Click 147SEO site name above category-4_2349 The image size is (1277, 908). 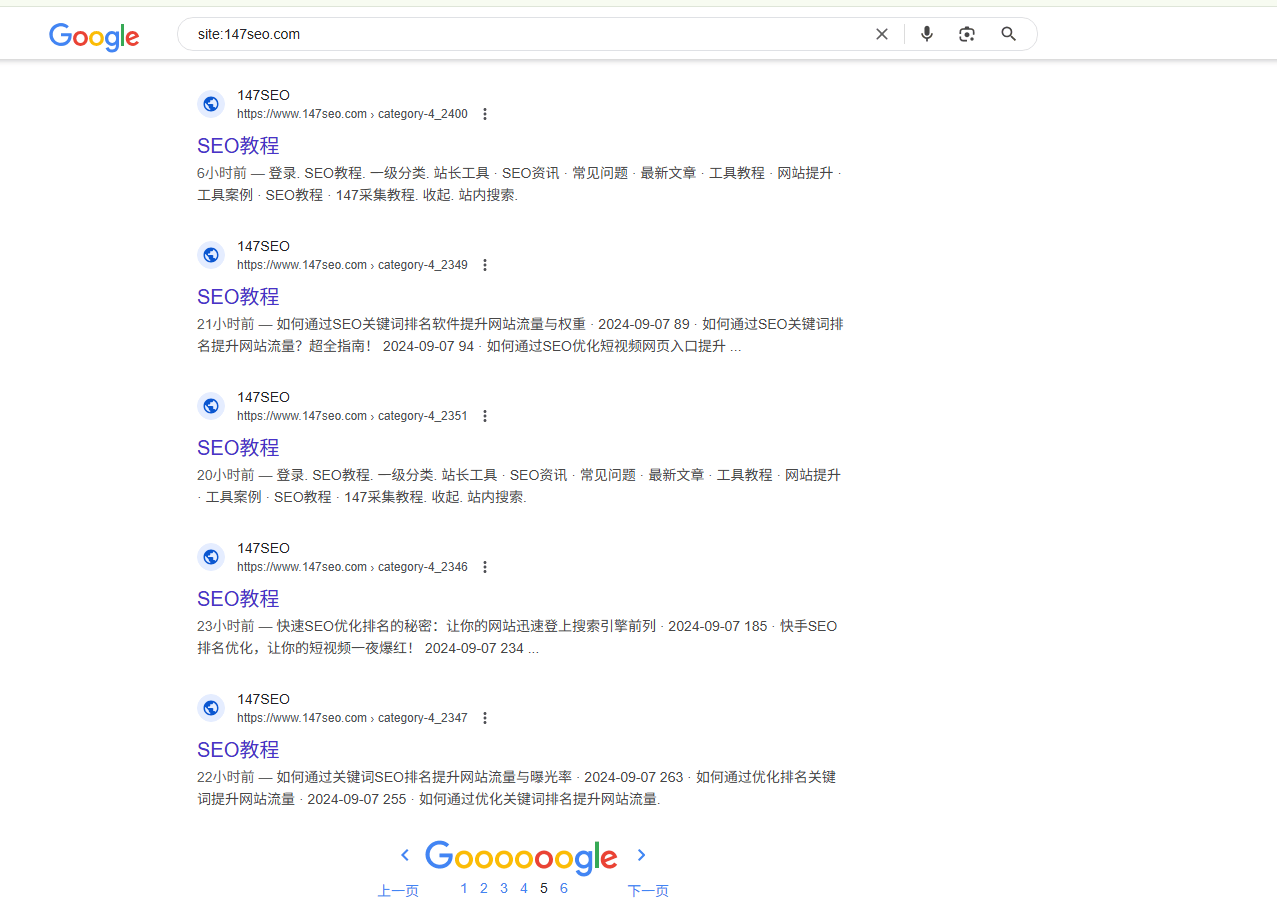point(263,247)
